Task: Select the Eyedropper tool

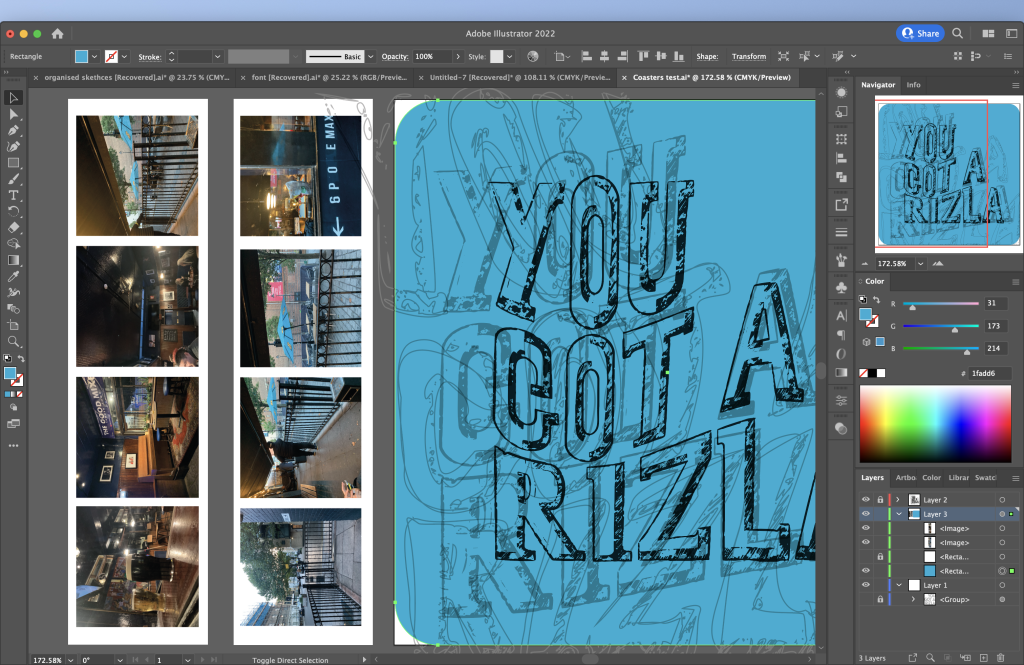Action: 13,276
